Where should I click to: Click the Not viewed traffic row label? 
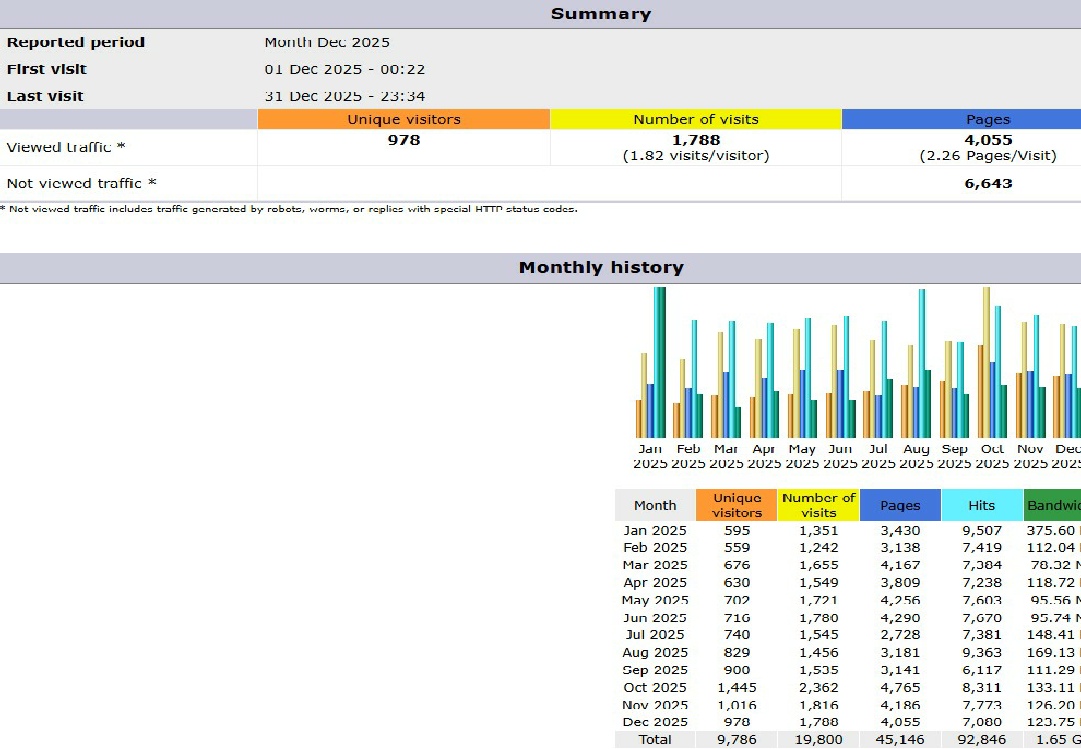pos(81,184)
